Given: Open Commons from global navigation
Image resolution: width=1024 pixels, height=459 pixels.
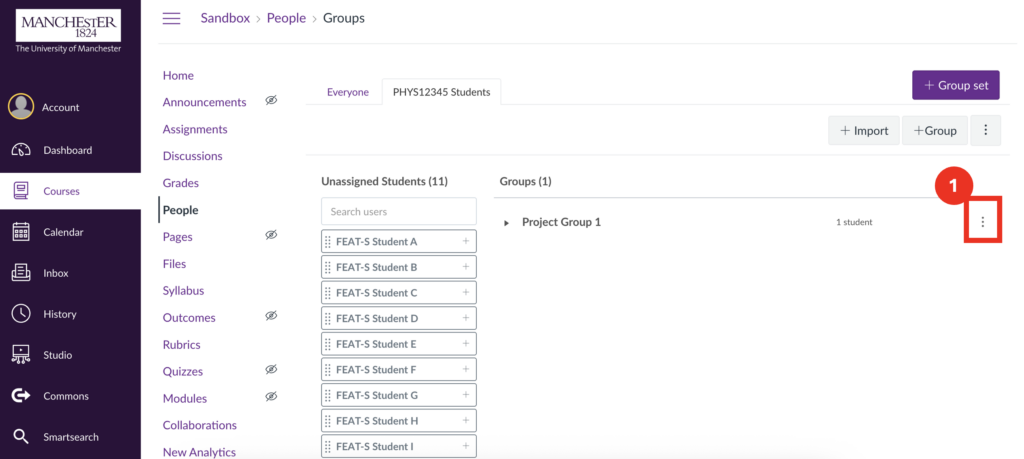Looking at the screenshot, I should (x=21, y=396).
